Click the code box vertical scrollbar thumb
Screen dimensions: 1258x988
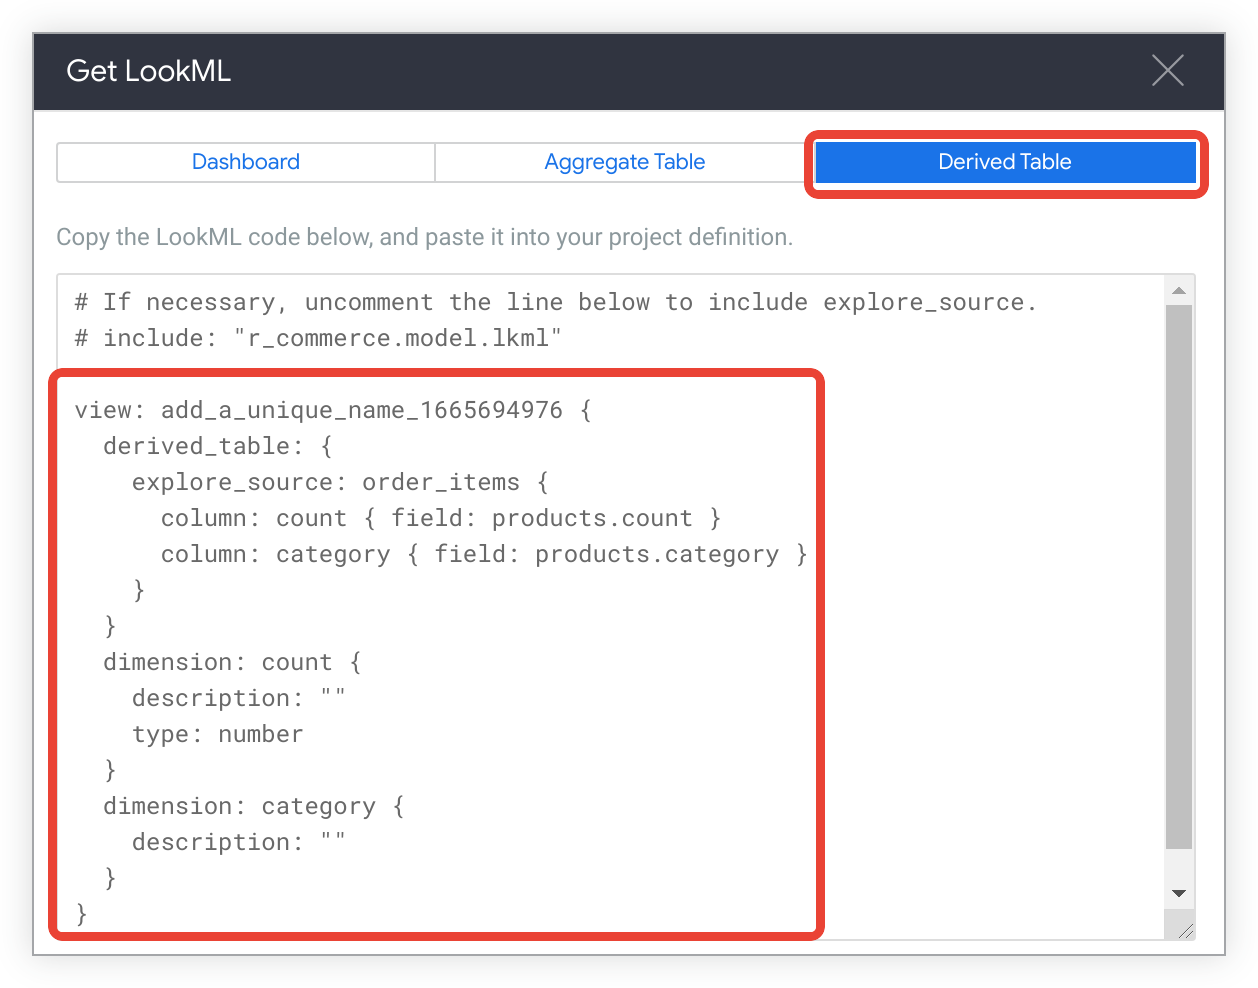tap(1179, 575)
